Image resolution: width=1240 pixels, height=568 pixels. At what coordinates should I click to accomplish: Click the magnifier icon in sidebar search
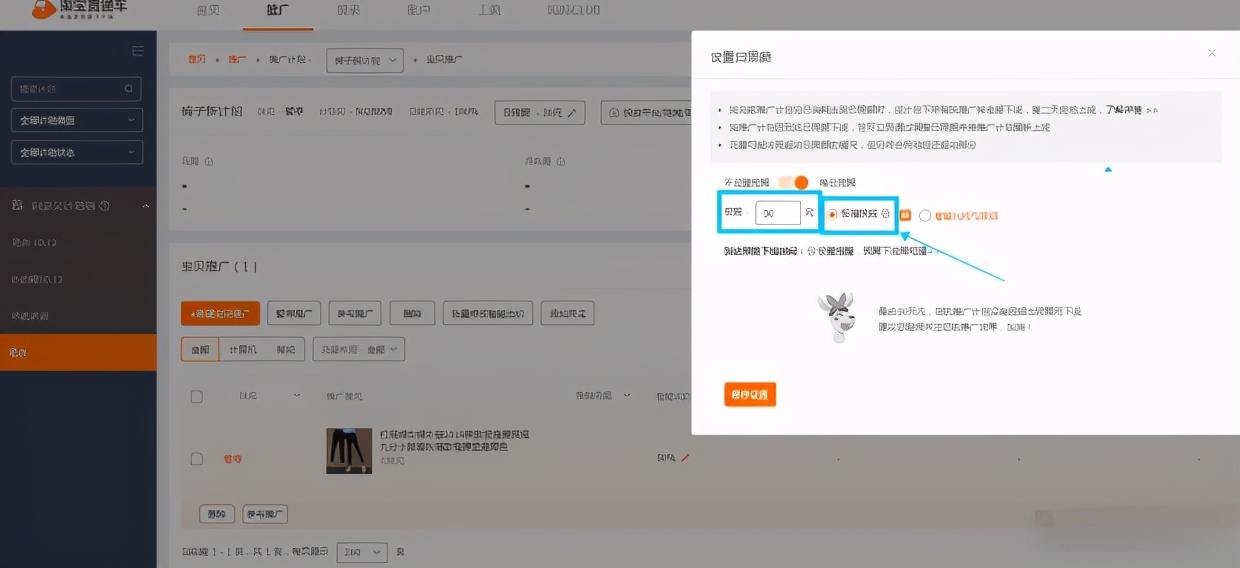[129, 89]
